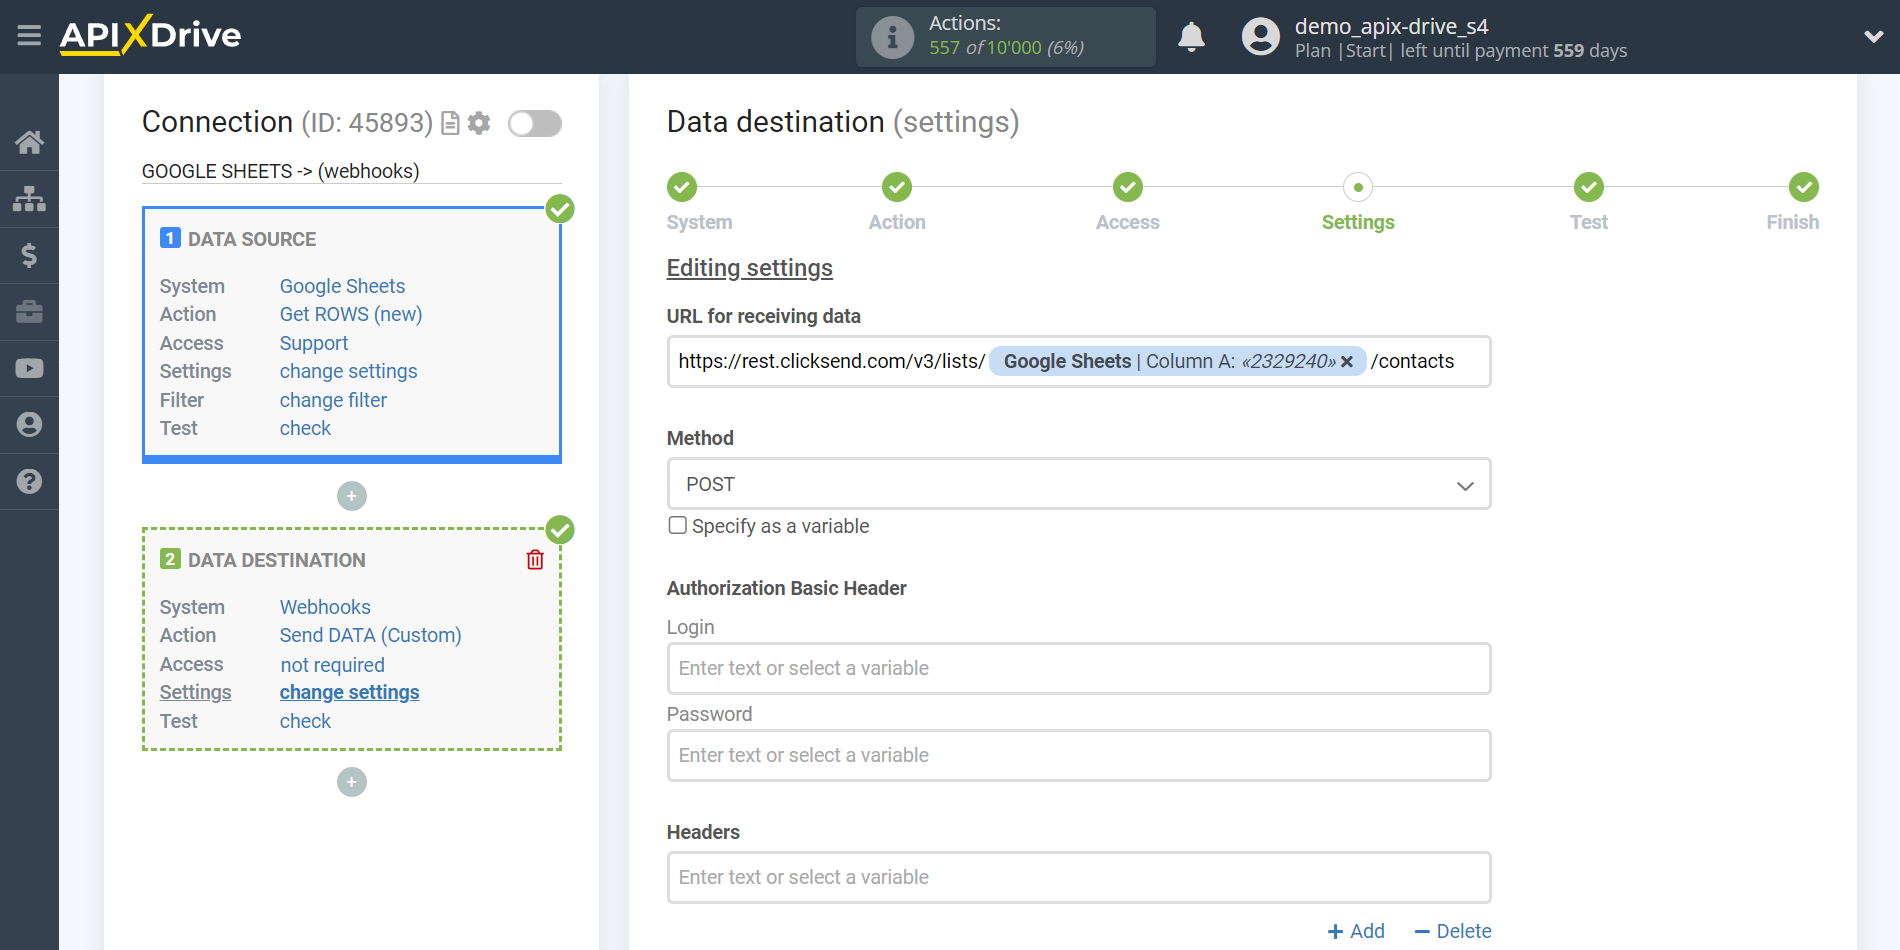The width and height of the screenshot is (1900, 950).
Task: Go to the System step
Action: click(x=699, y=203)
